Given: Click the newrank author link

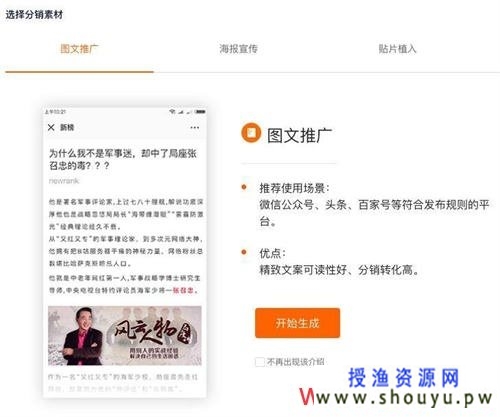Looking at the screenshot, I should pos(64,181).
